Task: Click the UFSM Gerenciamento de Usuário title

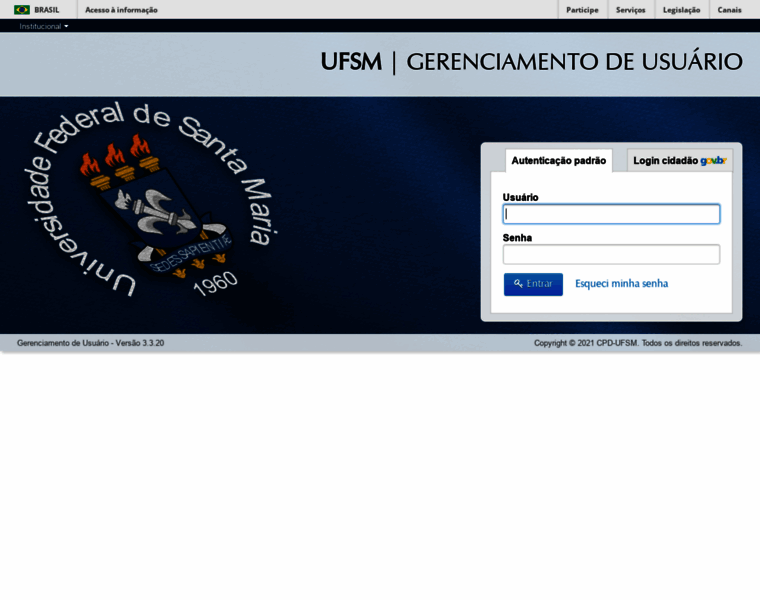Action: pos(531,62)
